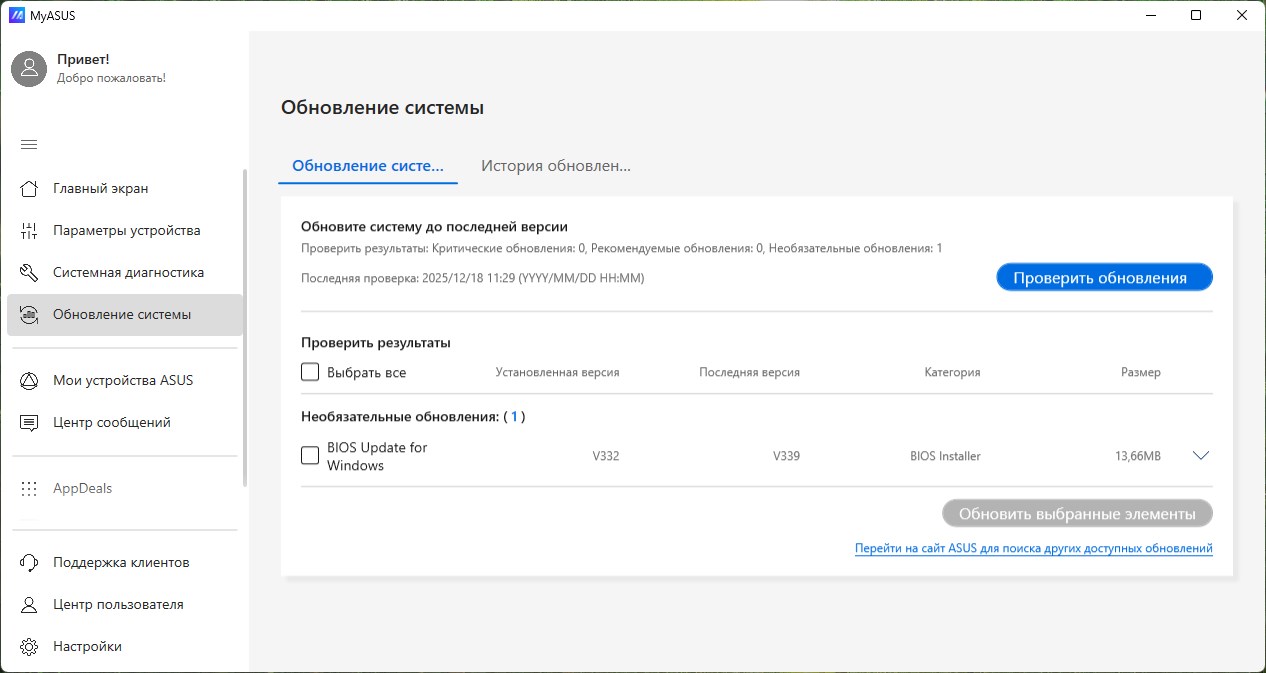The image size is (1266, 673).
Task: Click the person icon for Центр пользователя
Action: click(29, 604)
